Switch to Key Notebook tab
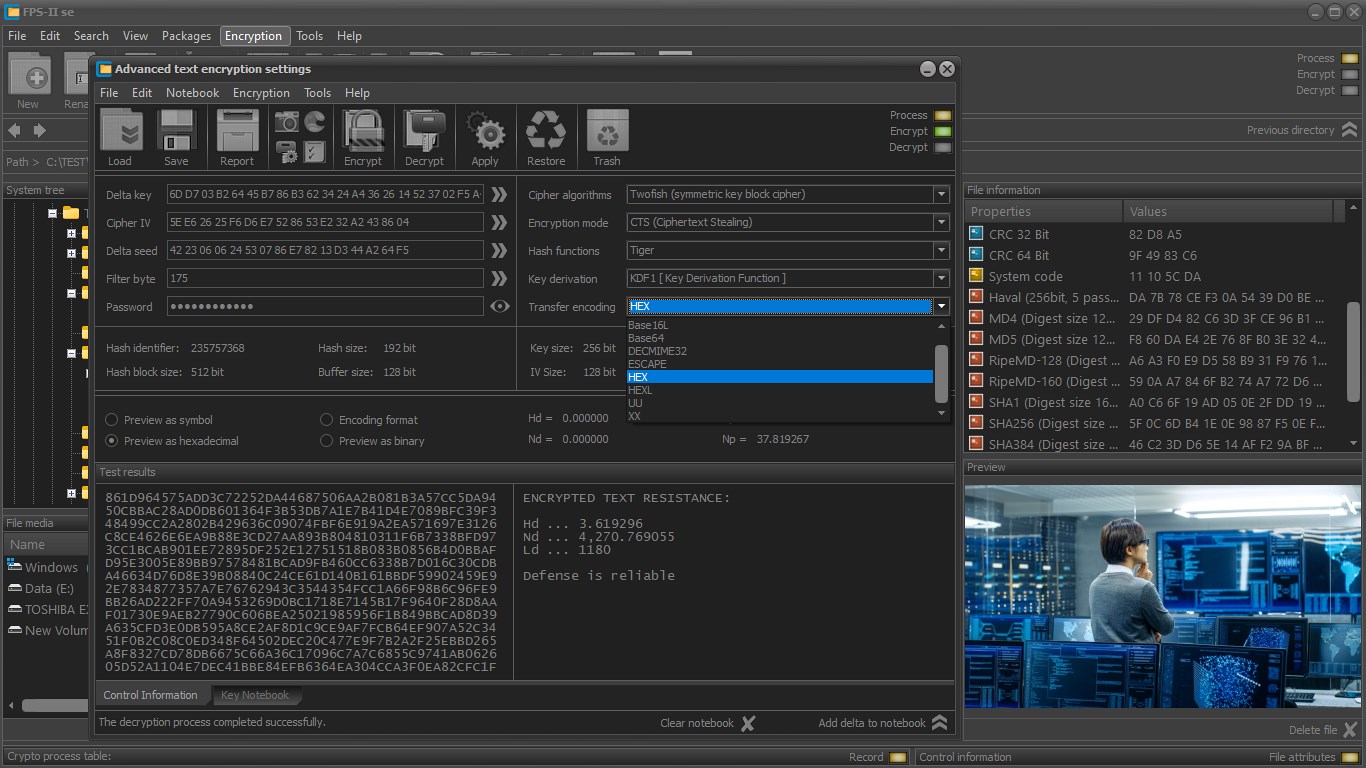 254,695
